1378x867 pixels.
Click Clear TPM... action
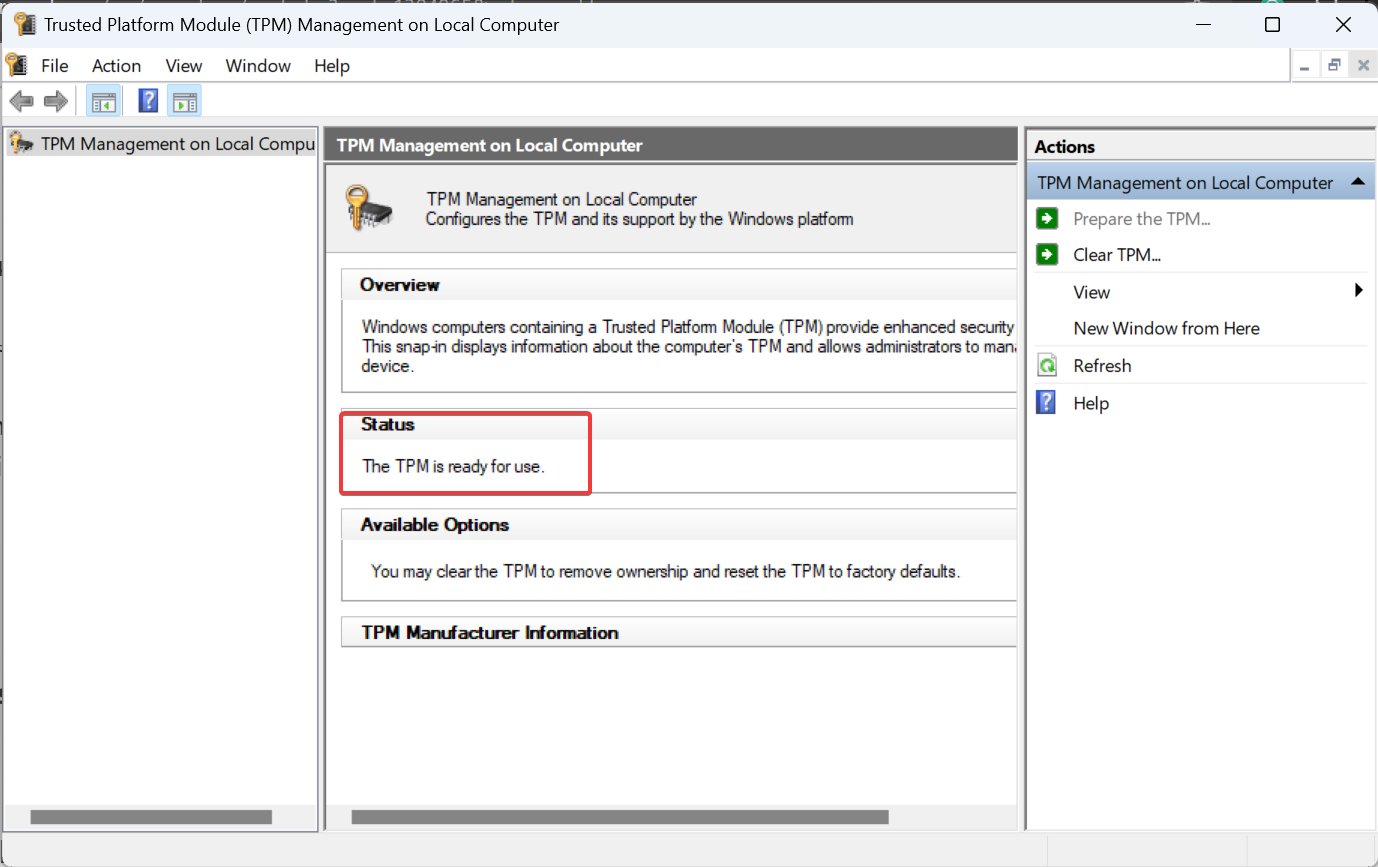[1117, 255]
